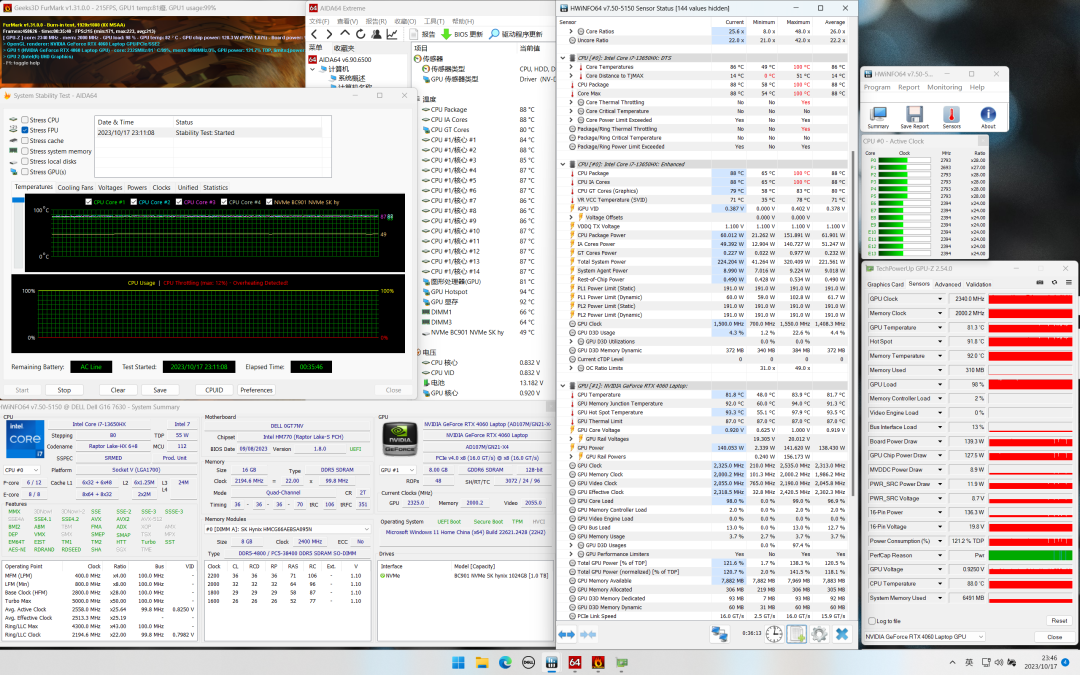Open Sensors via the thermometer icon

(x=951, y=113)
